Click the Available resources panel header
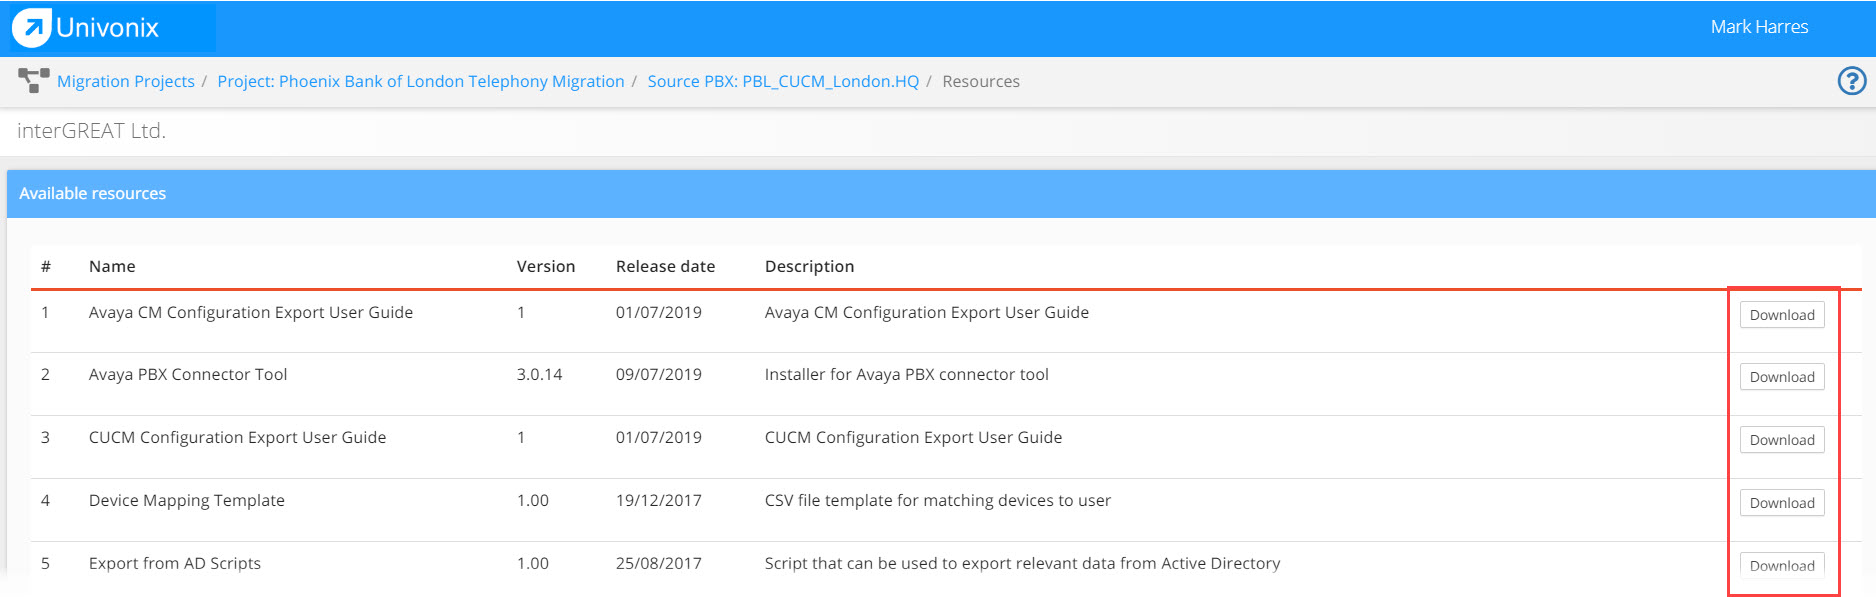This screenshot has width=1876, height=597. coord(941,194)
